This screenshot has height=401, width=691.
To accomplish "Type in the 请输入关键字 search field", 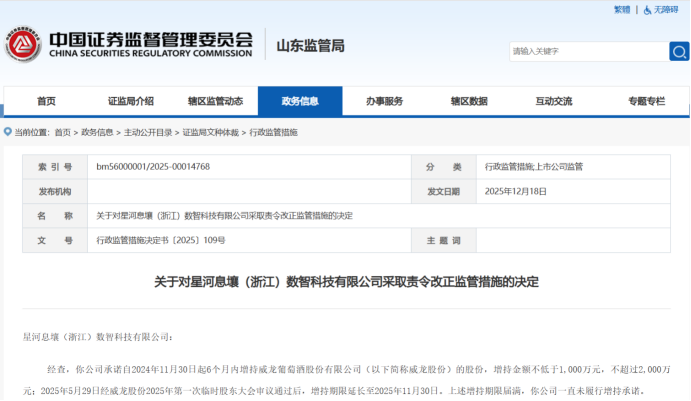I will click(586, 51).
